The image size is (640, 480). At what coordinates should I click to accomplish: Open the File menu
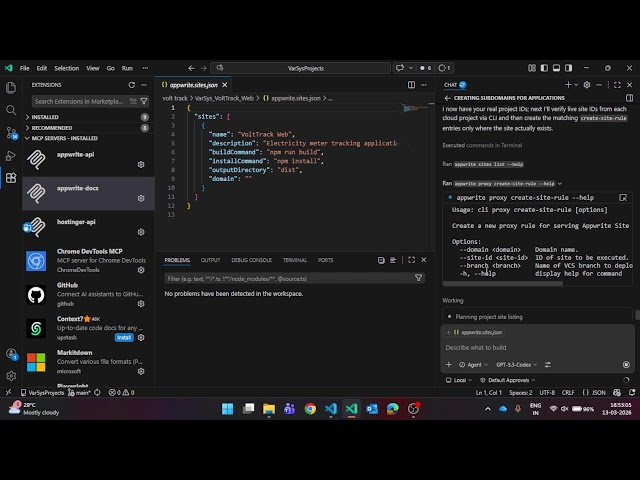(x=24, y=68)
